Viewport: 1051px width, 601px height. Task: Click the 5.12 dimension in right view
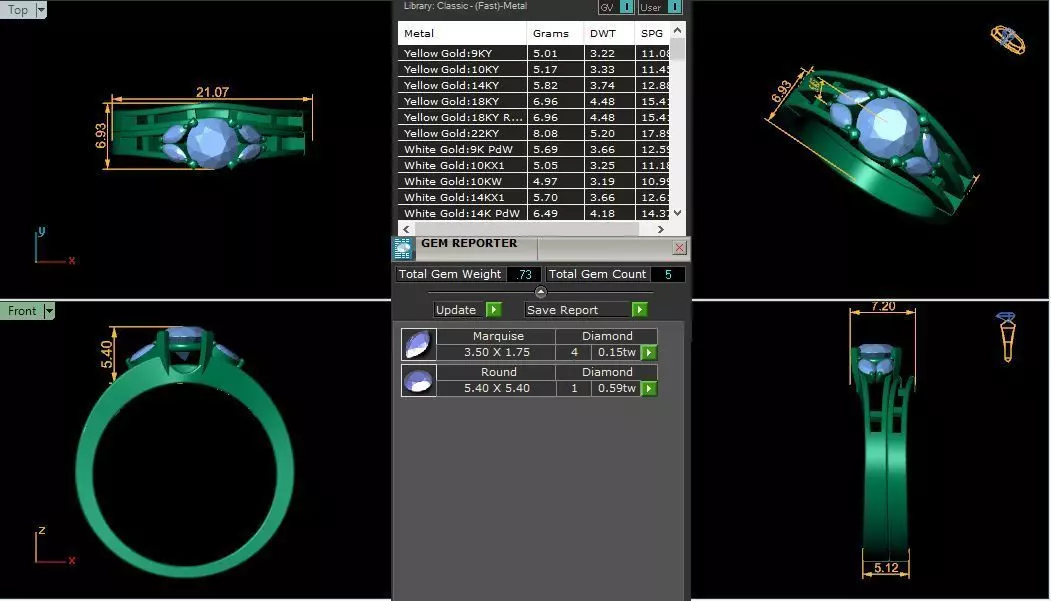(x=886, y=568)
